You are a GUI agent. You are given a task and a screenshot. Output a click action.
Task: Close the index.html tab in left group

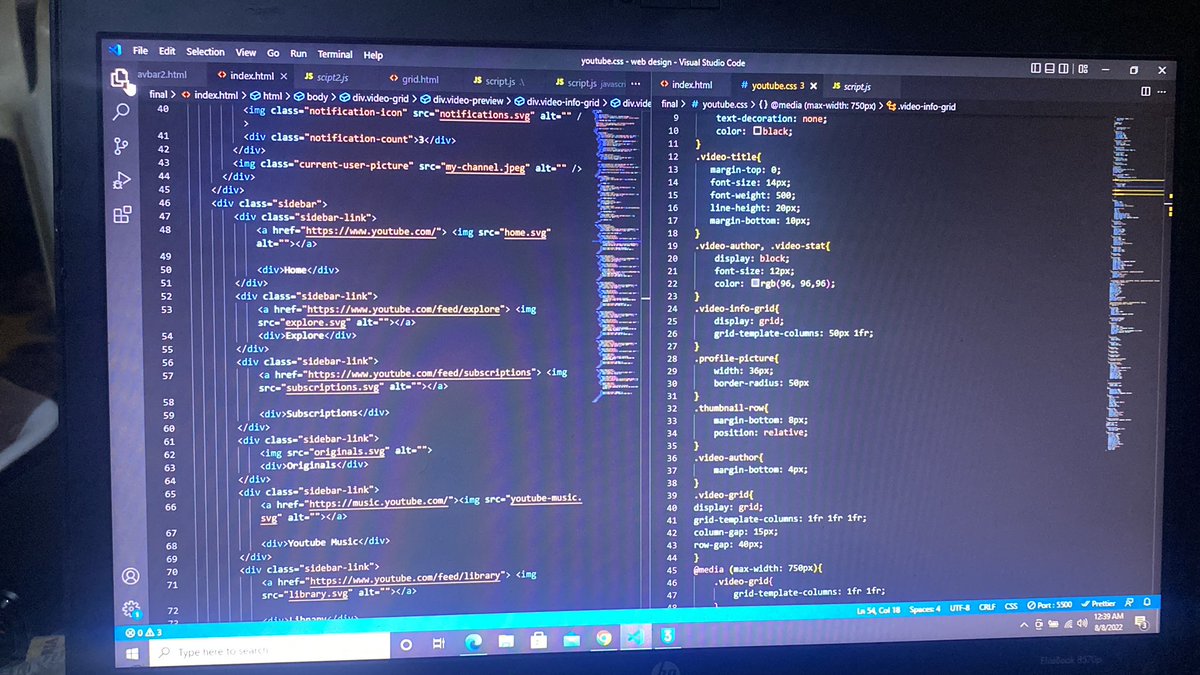pos(283,76)
